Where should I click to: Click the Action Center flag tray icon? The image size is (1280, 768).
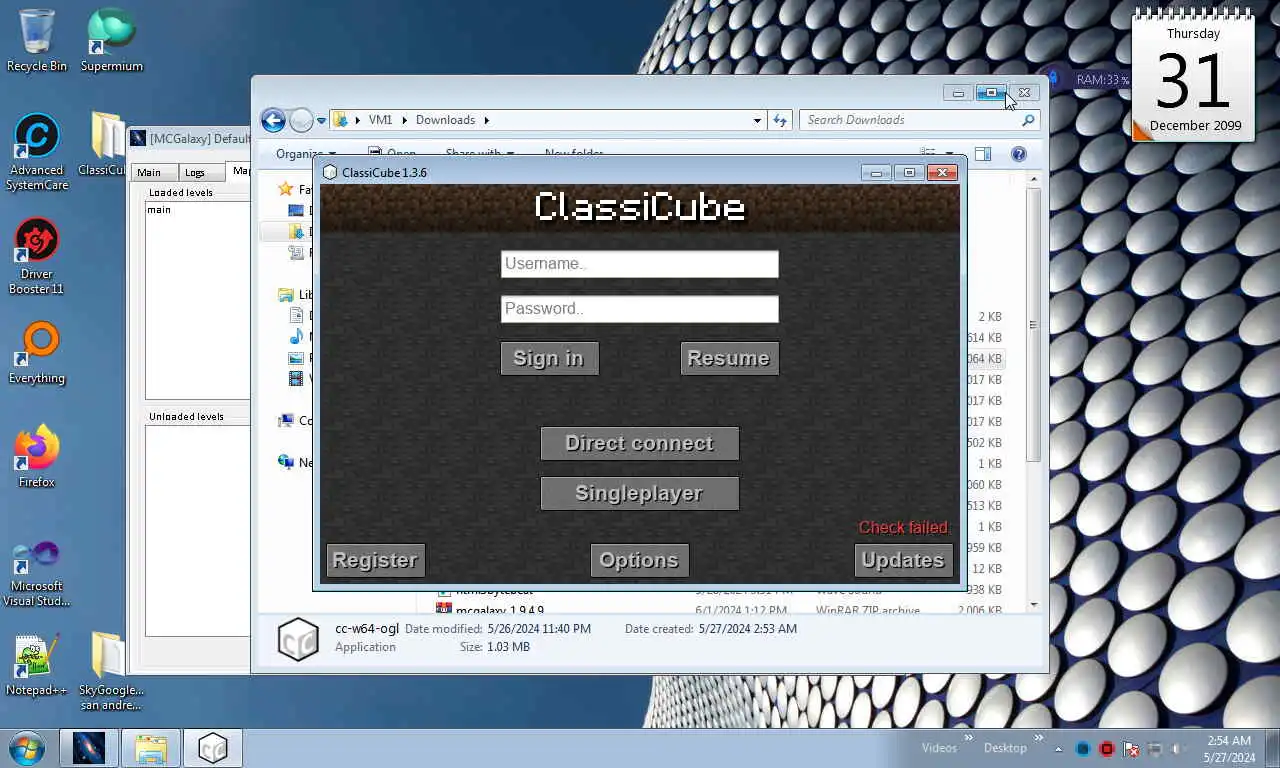(x=1131, y=748)
